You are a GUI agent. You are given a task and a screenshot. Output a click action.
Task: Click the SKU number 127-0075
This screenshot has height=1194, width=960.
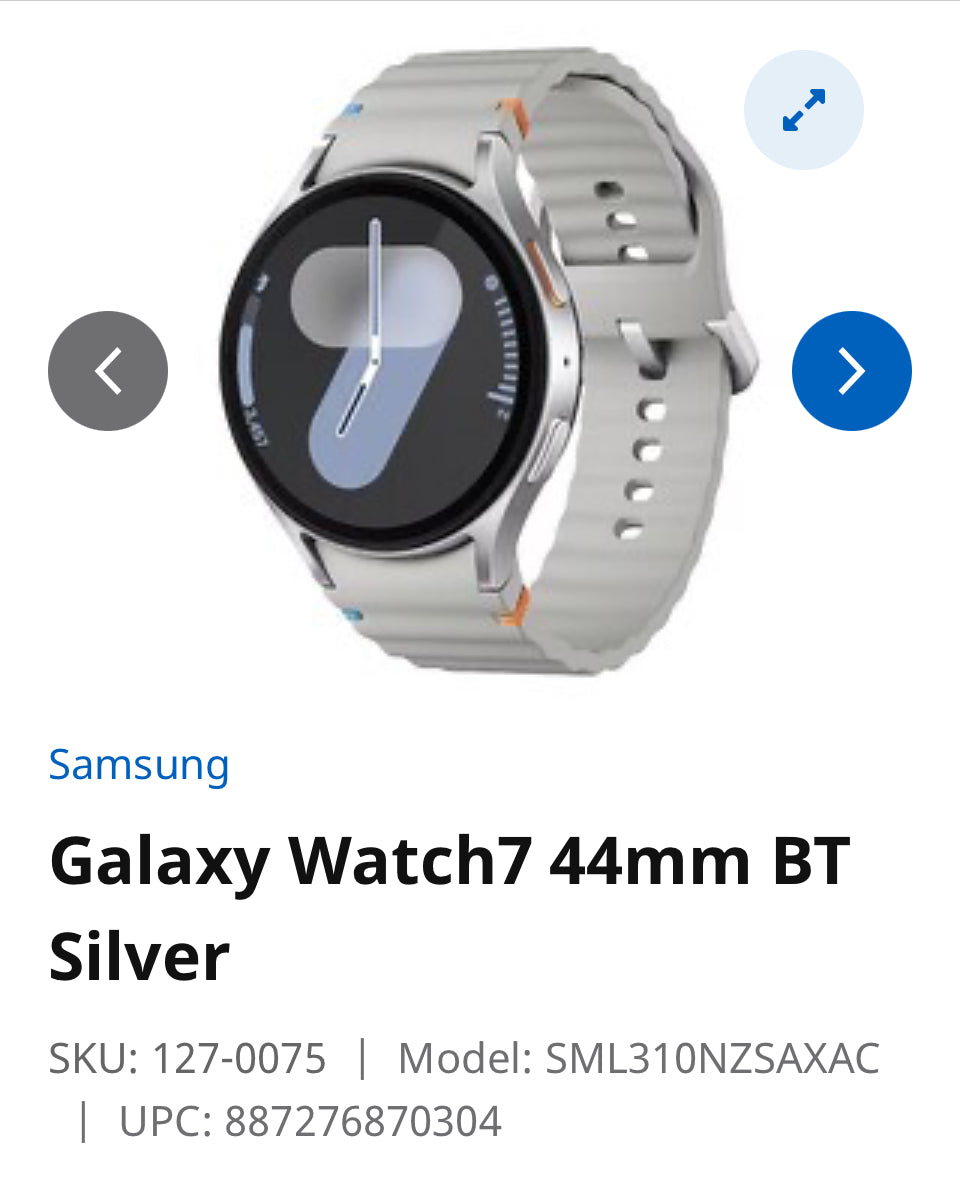(239, 1058)
